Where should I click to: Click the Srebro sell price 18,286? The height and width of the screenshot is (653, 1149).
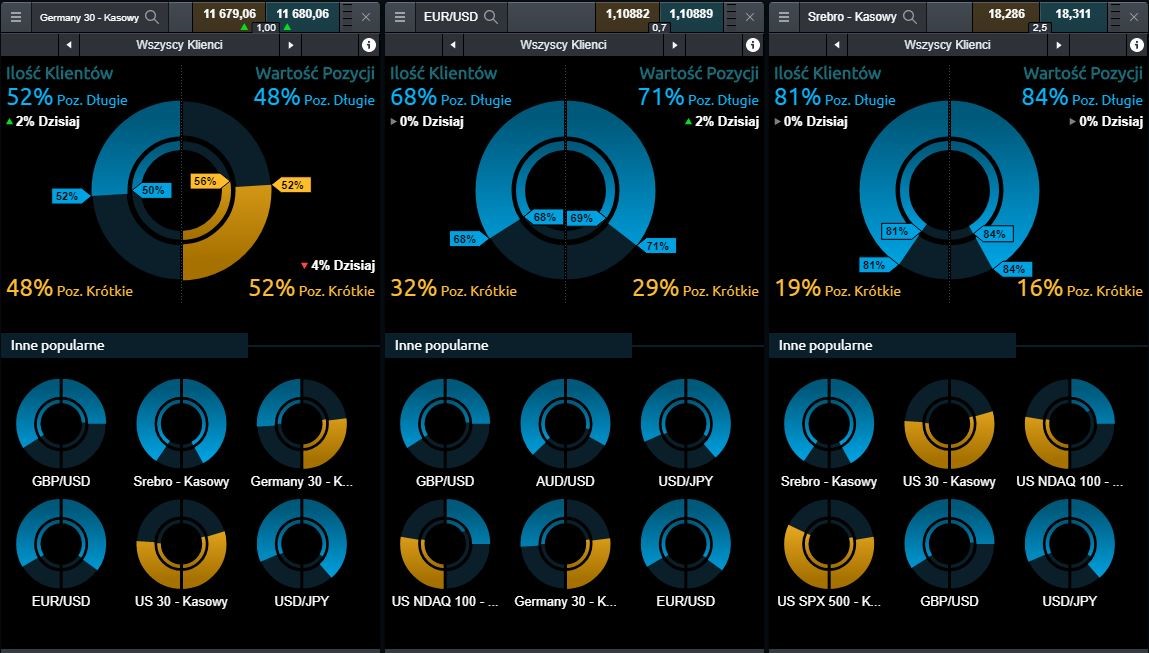click(x=1006, y=13)
